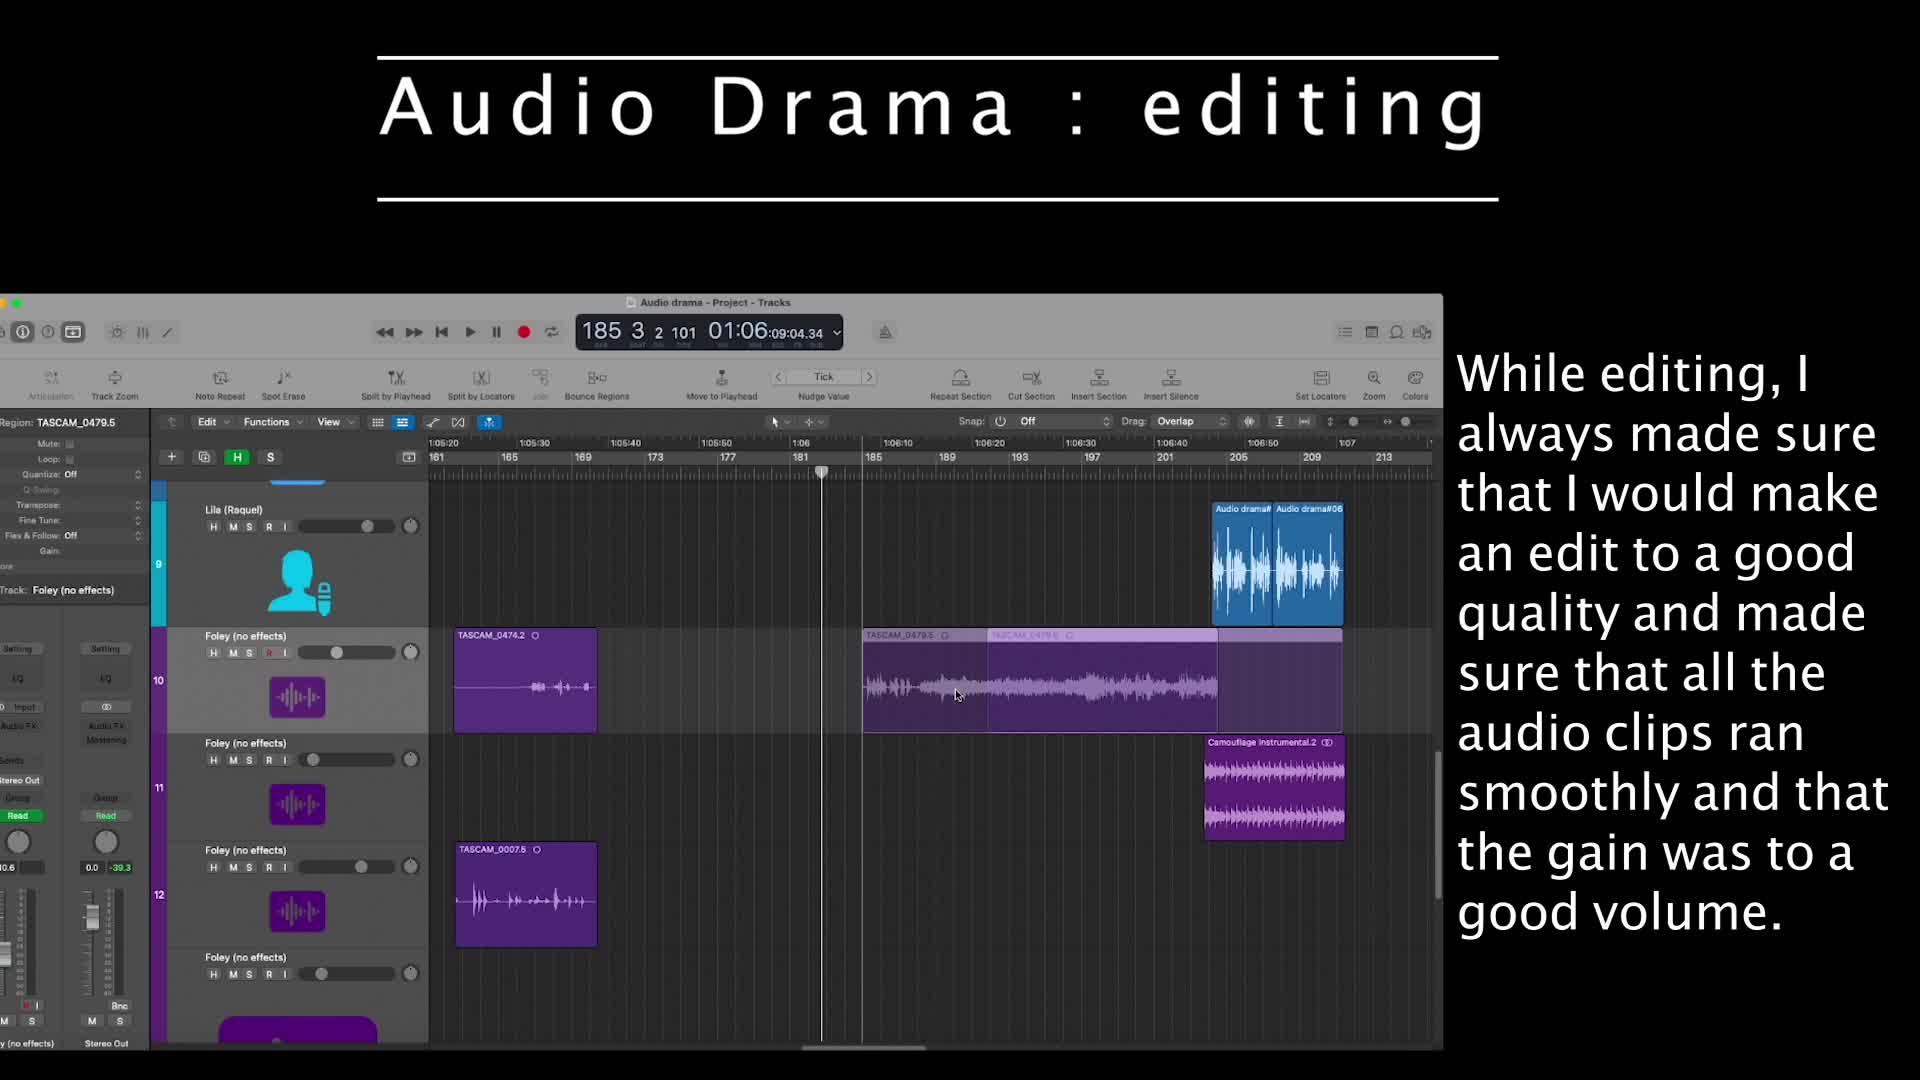Open the Colors palette icon
Image resolution: width=1920 pixels, height=1080 pixels.
pos(1415,377)
